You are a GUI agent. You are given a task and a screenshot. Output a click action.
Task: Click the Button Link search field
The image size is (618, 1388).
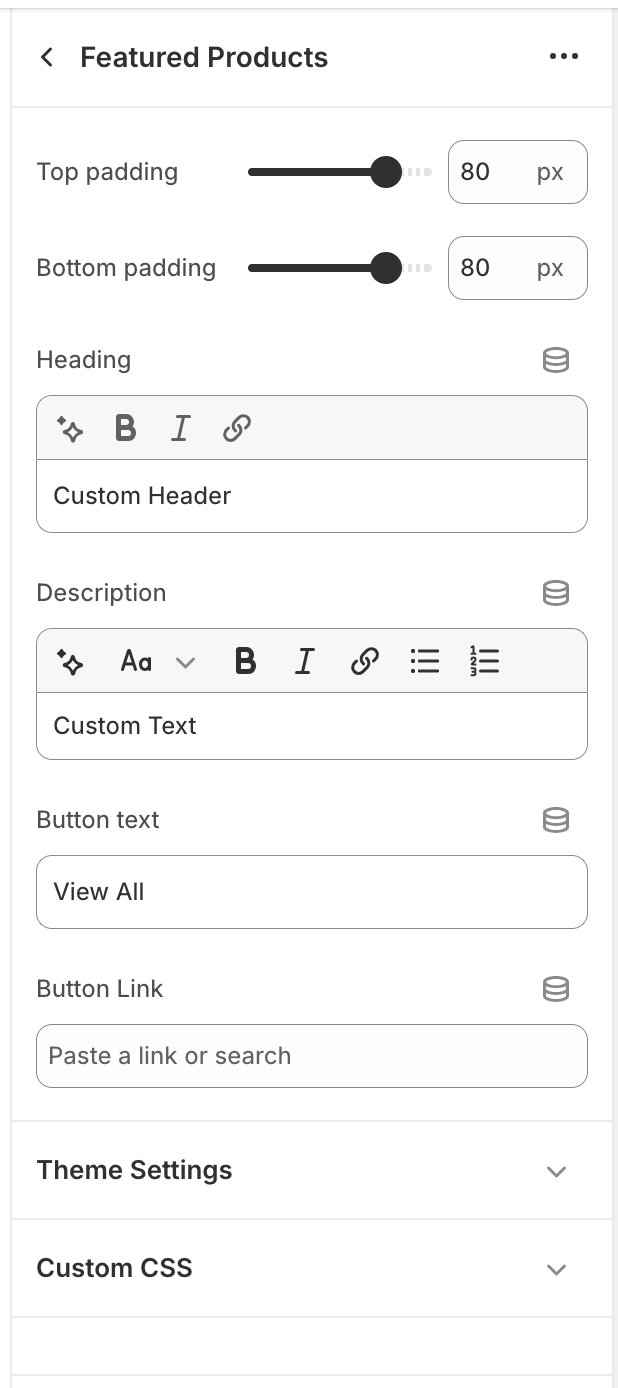[x=312, y=1056]
